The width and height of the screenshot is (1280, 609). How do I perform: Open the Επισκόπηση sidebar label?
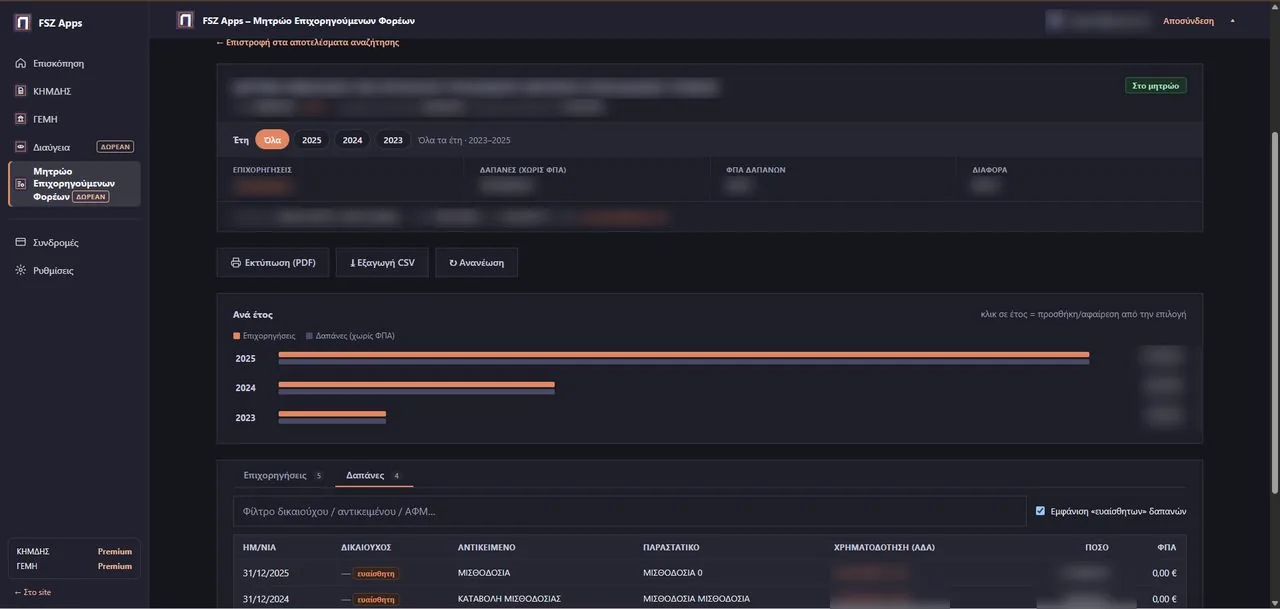[58, 63]
